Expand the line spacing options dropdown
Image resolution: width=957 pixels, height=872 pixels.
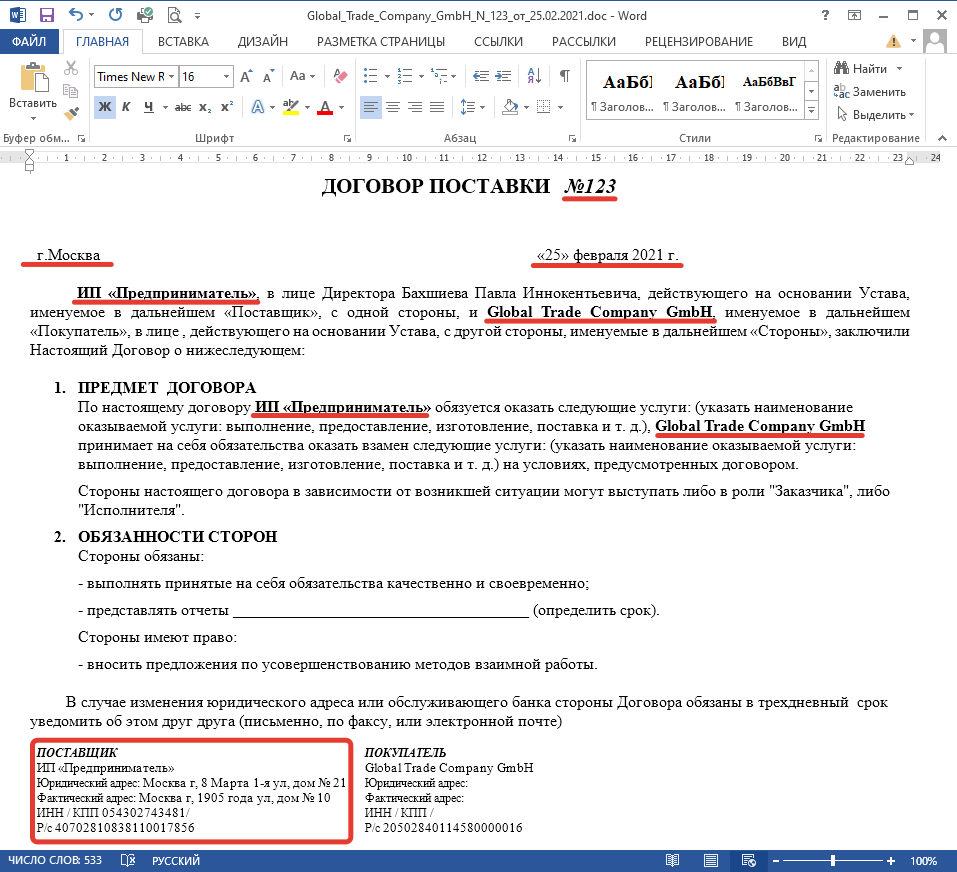pos(482,107)
